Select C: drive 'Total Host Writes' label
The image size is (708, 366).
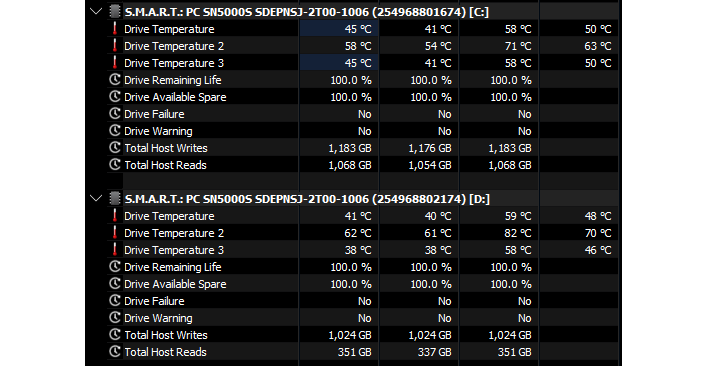pyautogui.click(x=166, y=148)
